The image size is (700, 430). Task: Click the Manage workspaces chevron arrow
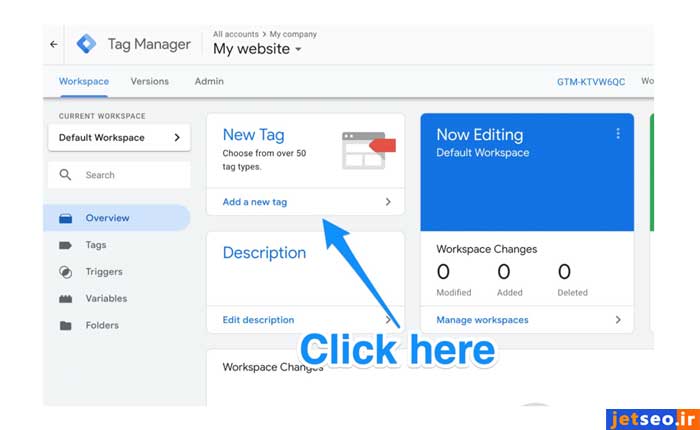coord(617,320)
